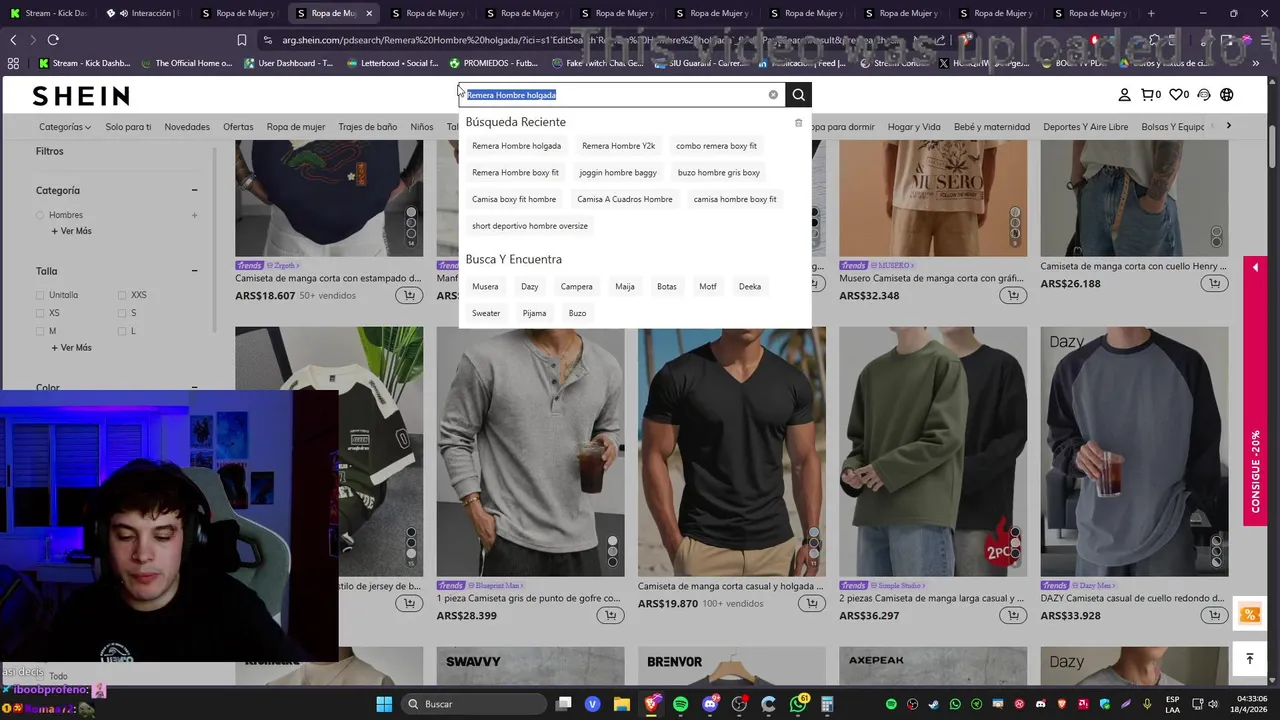Add ARS$26.188 Henley shirt to cart
Image resolution: width=1280 pixels, height=720 pixels.
1214,283
